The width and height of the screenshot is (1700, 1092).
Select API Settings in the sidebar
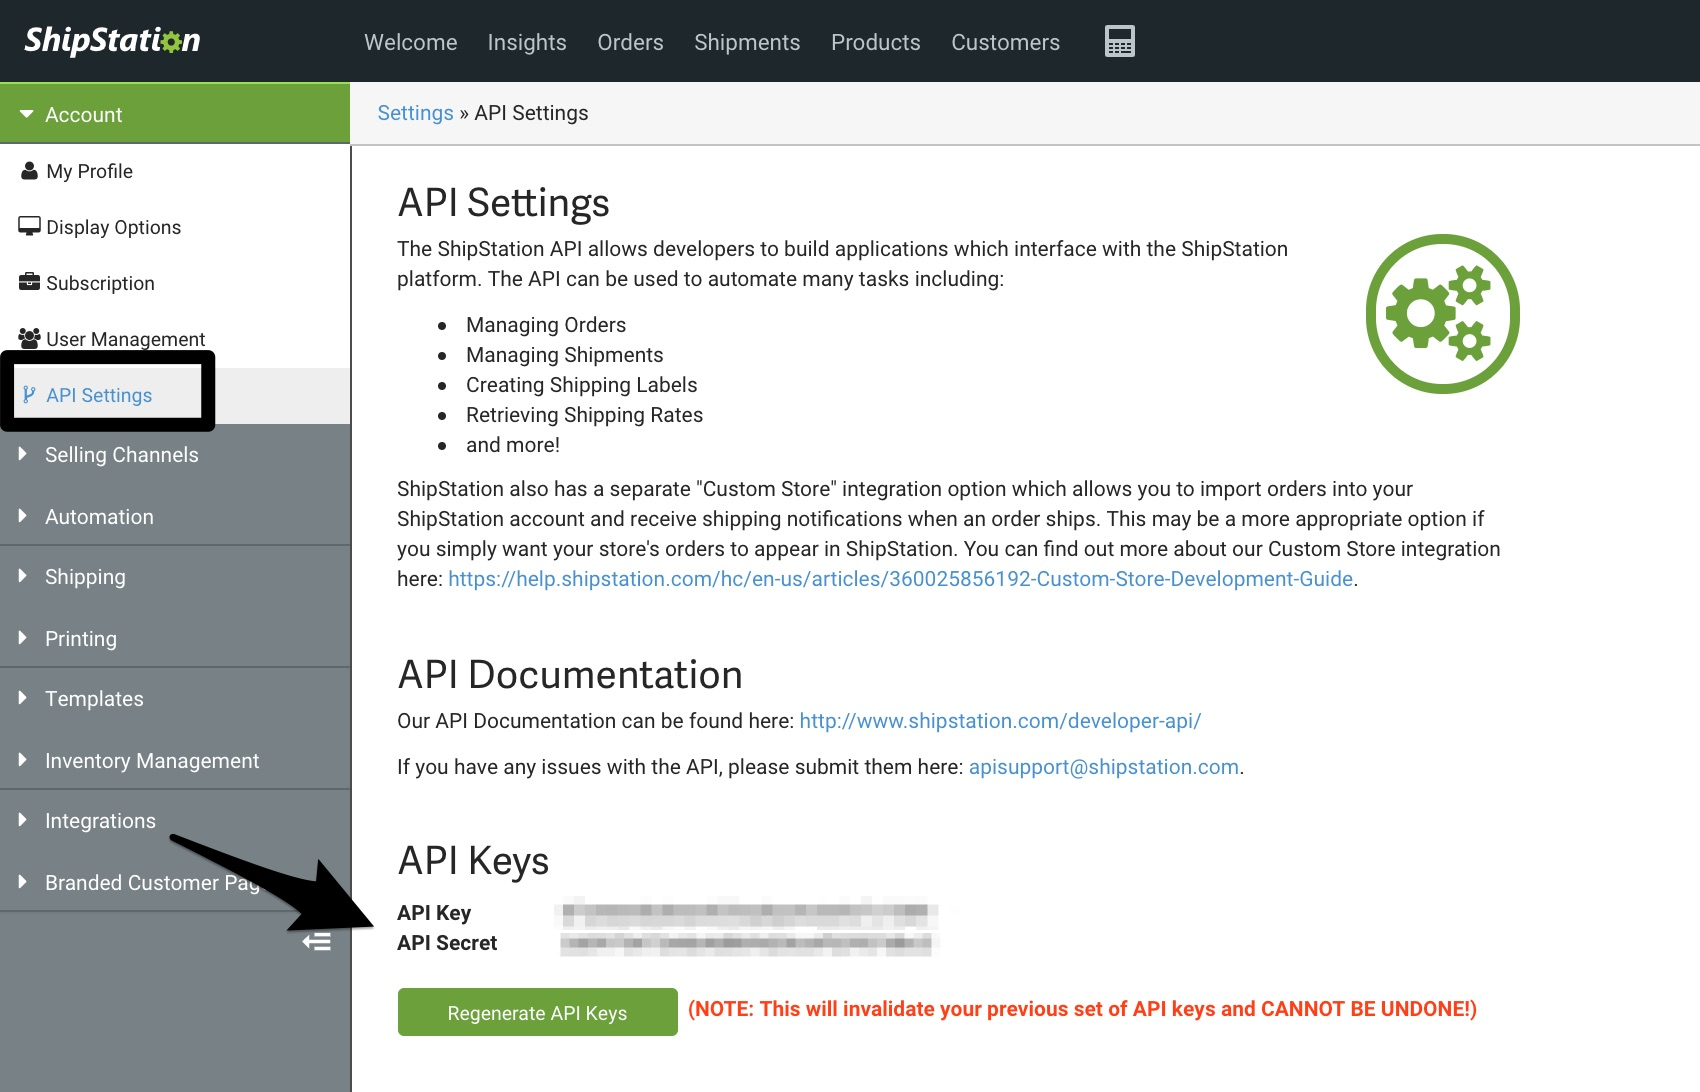tap(175, 395)
